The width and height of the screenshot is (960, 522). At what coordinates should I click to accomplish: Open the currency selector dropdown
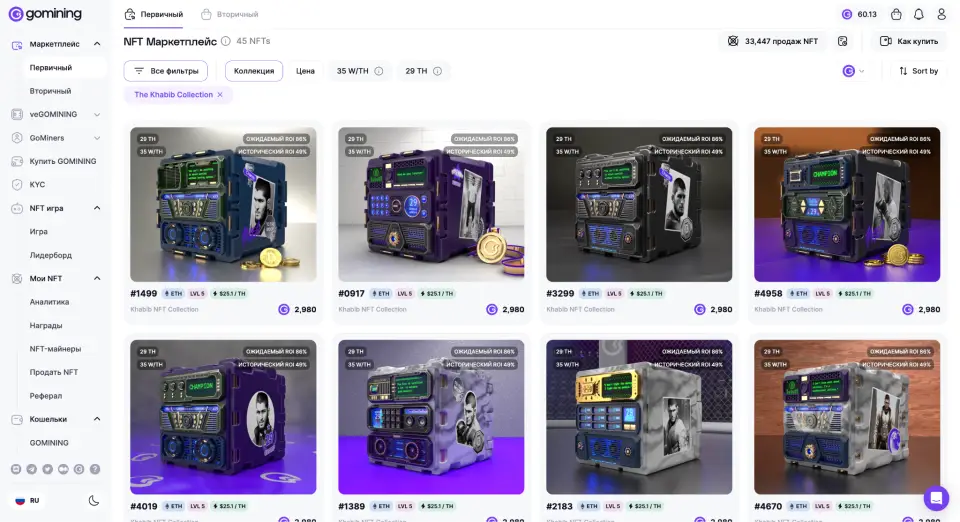[x=853, y=71]
